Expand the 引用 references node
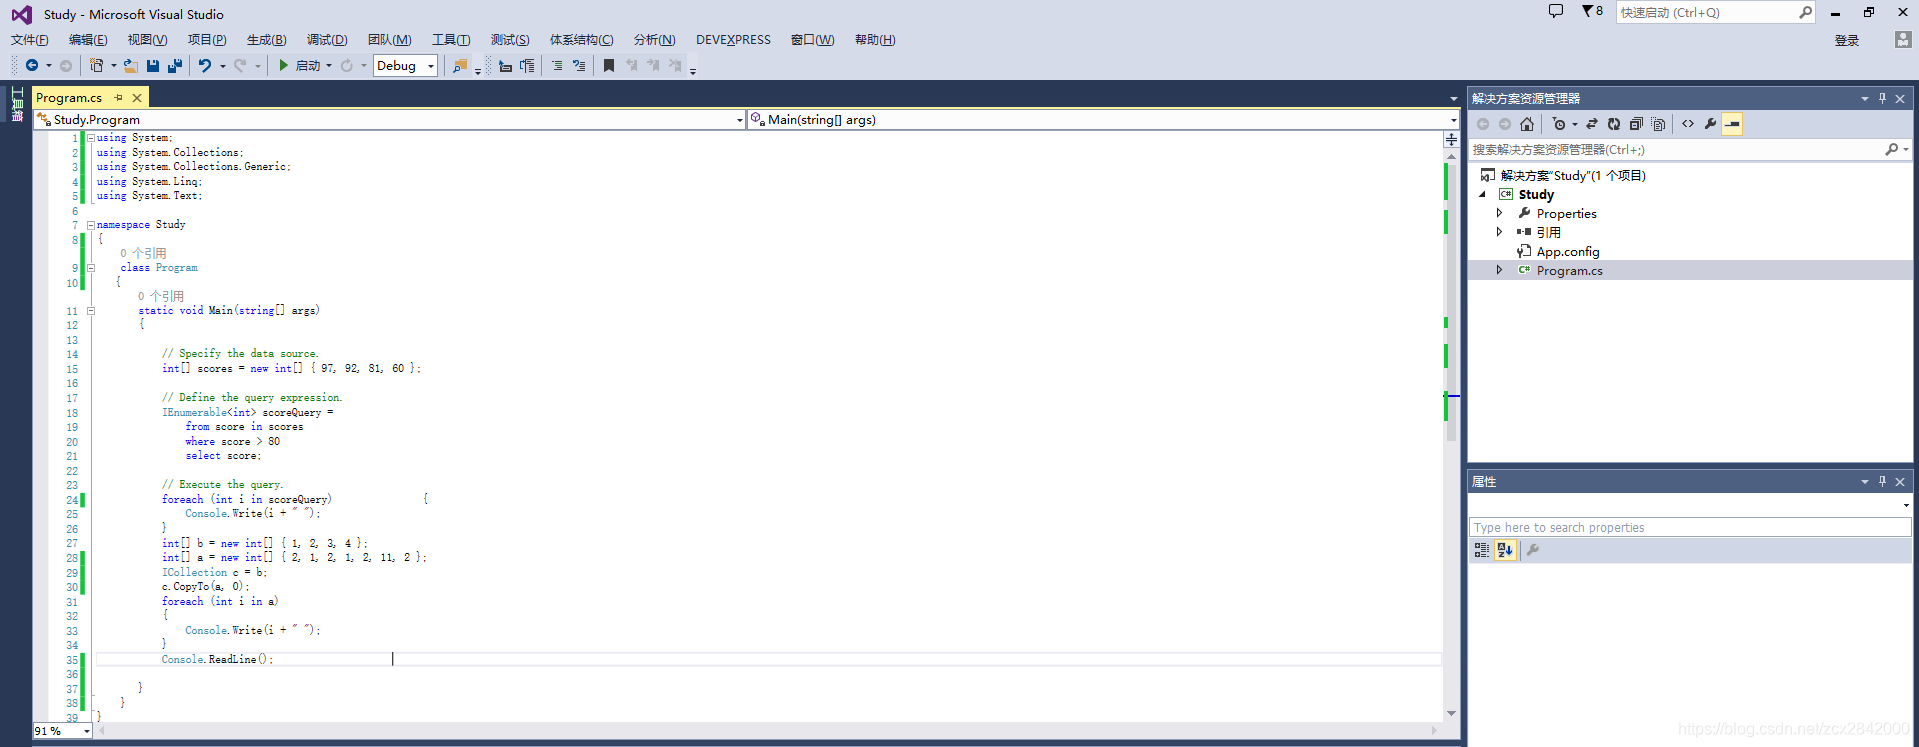This screenshot has width=1919, height=747. tap(1499, 232)
